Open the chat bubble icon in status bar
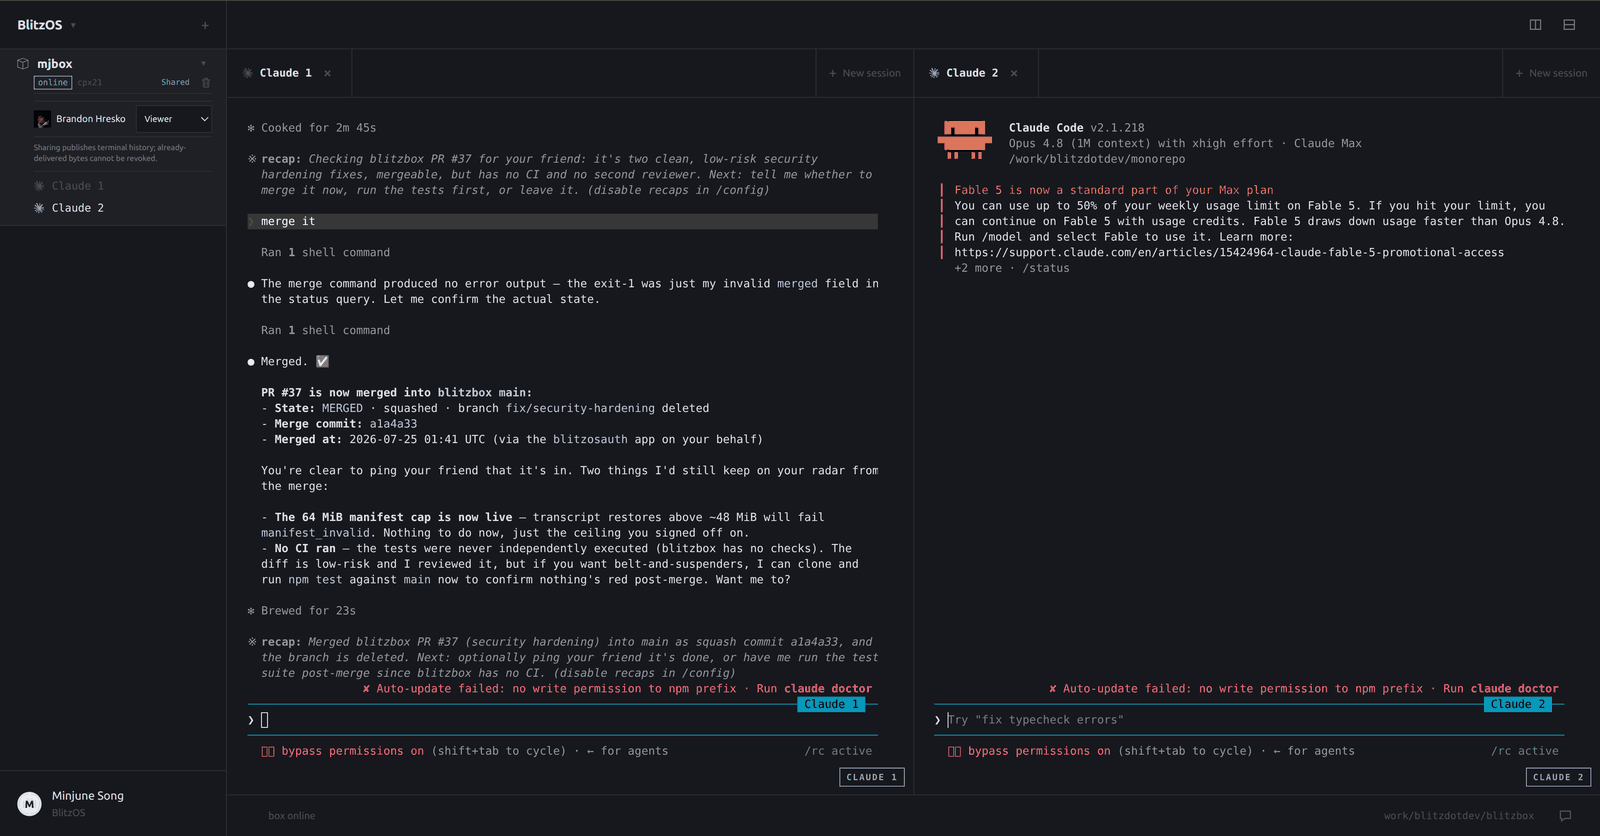Viewport: 1600px width, 836px height. 1565,816
